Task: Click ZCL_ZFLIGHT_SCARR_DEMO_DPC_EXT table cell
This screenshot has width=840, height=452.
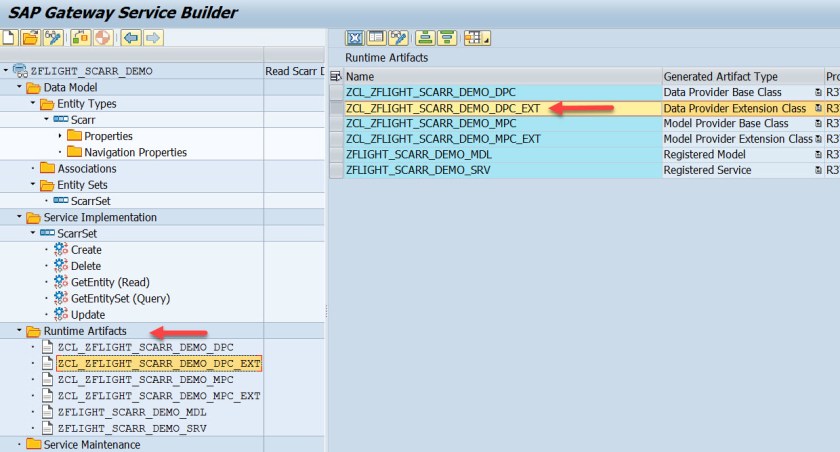Action: (x=502, y=108)
